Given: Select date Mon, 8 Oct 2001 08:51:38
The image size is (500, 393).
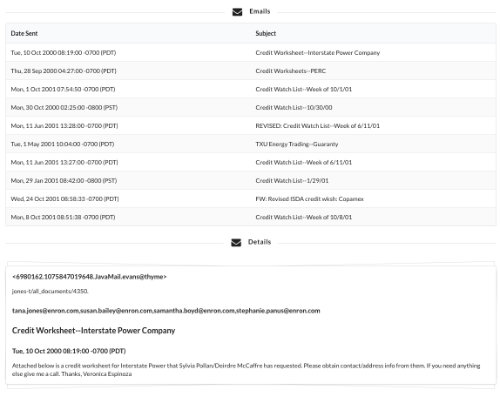Looking at the screenshot, I should click(63, 217).
